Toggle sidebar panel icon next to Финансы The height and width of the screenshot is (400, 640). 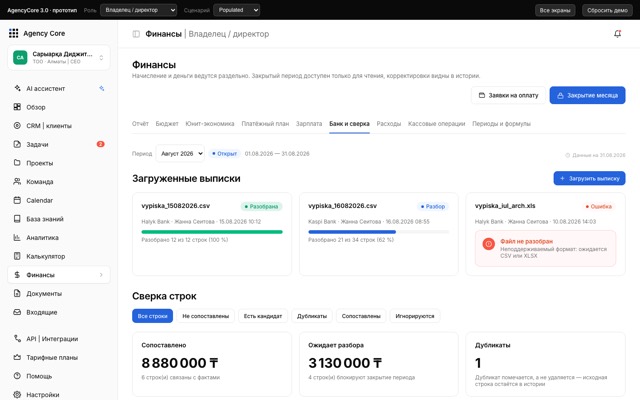(136, 34)
